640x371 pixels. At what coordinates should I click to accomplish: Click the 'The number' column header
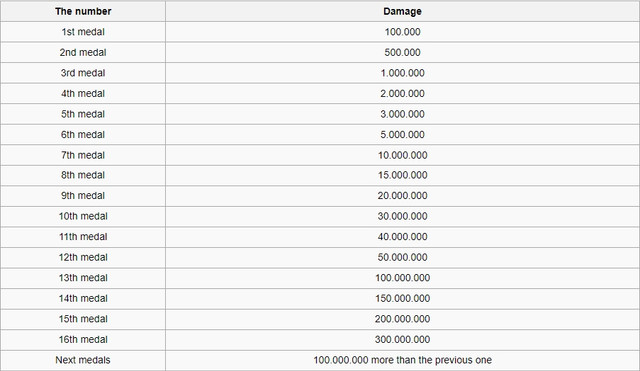click(83, 11)
